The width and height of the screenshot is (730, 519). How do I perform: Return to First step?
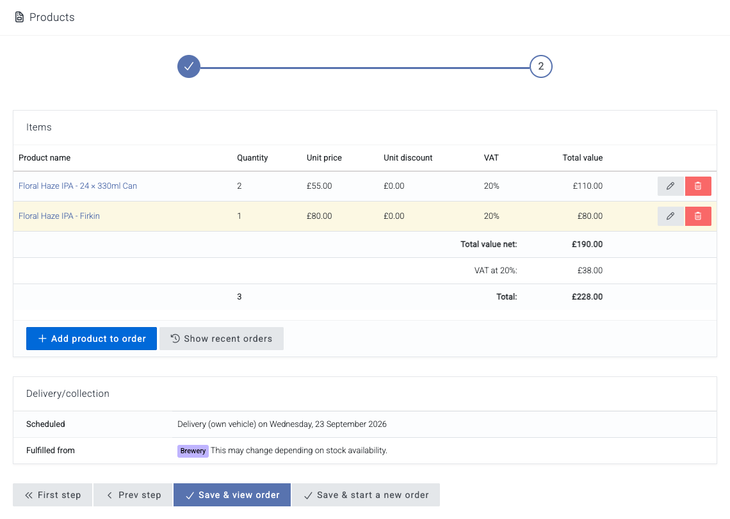(x=53, y=495)
